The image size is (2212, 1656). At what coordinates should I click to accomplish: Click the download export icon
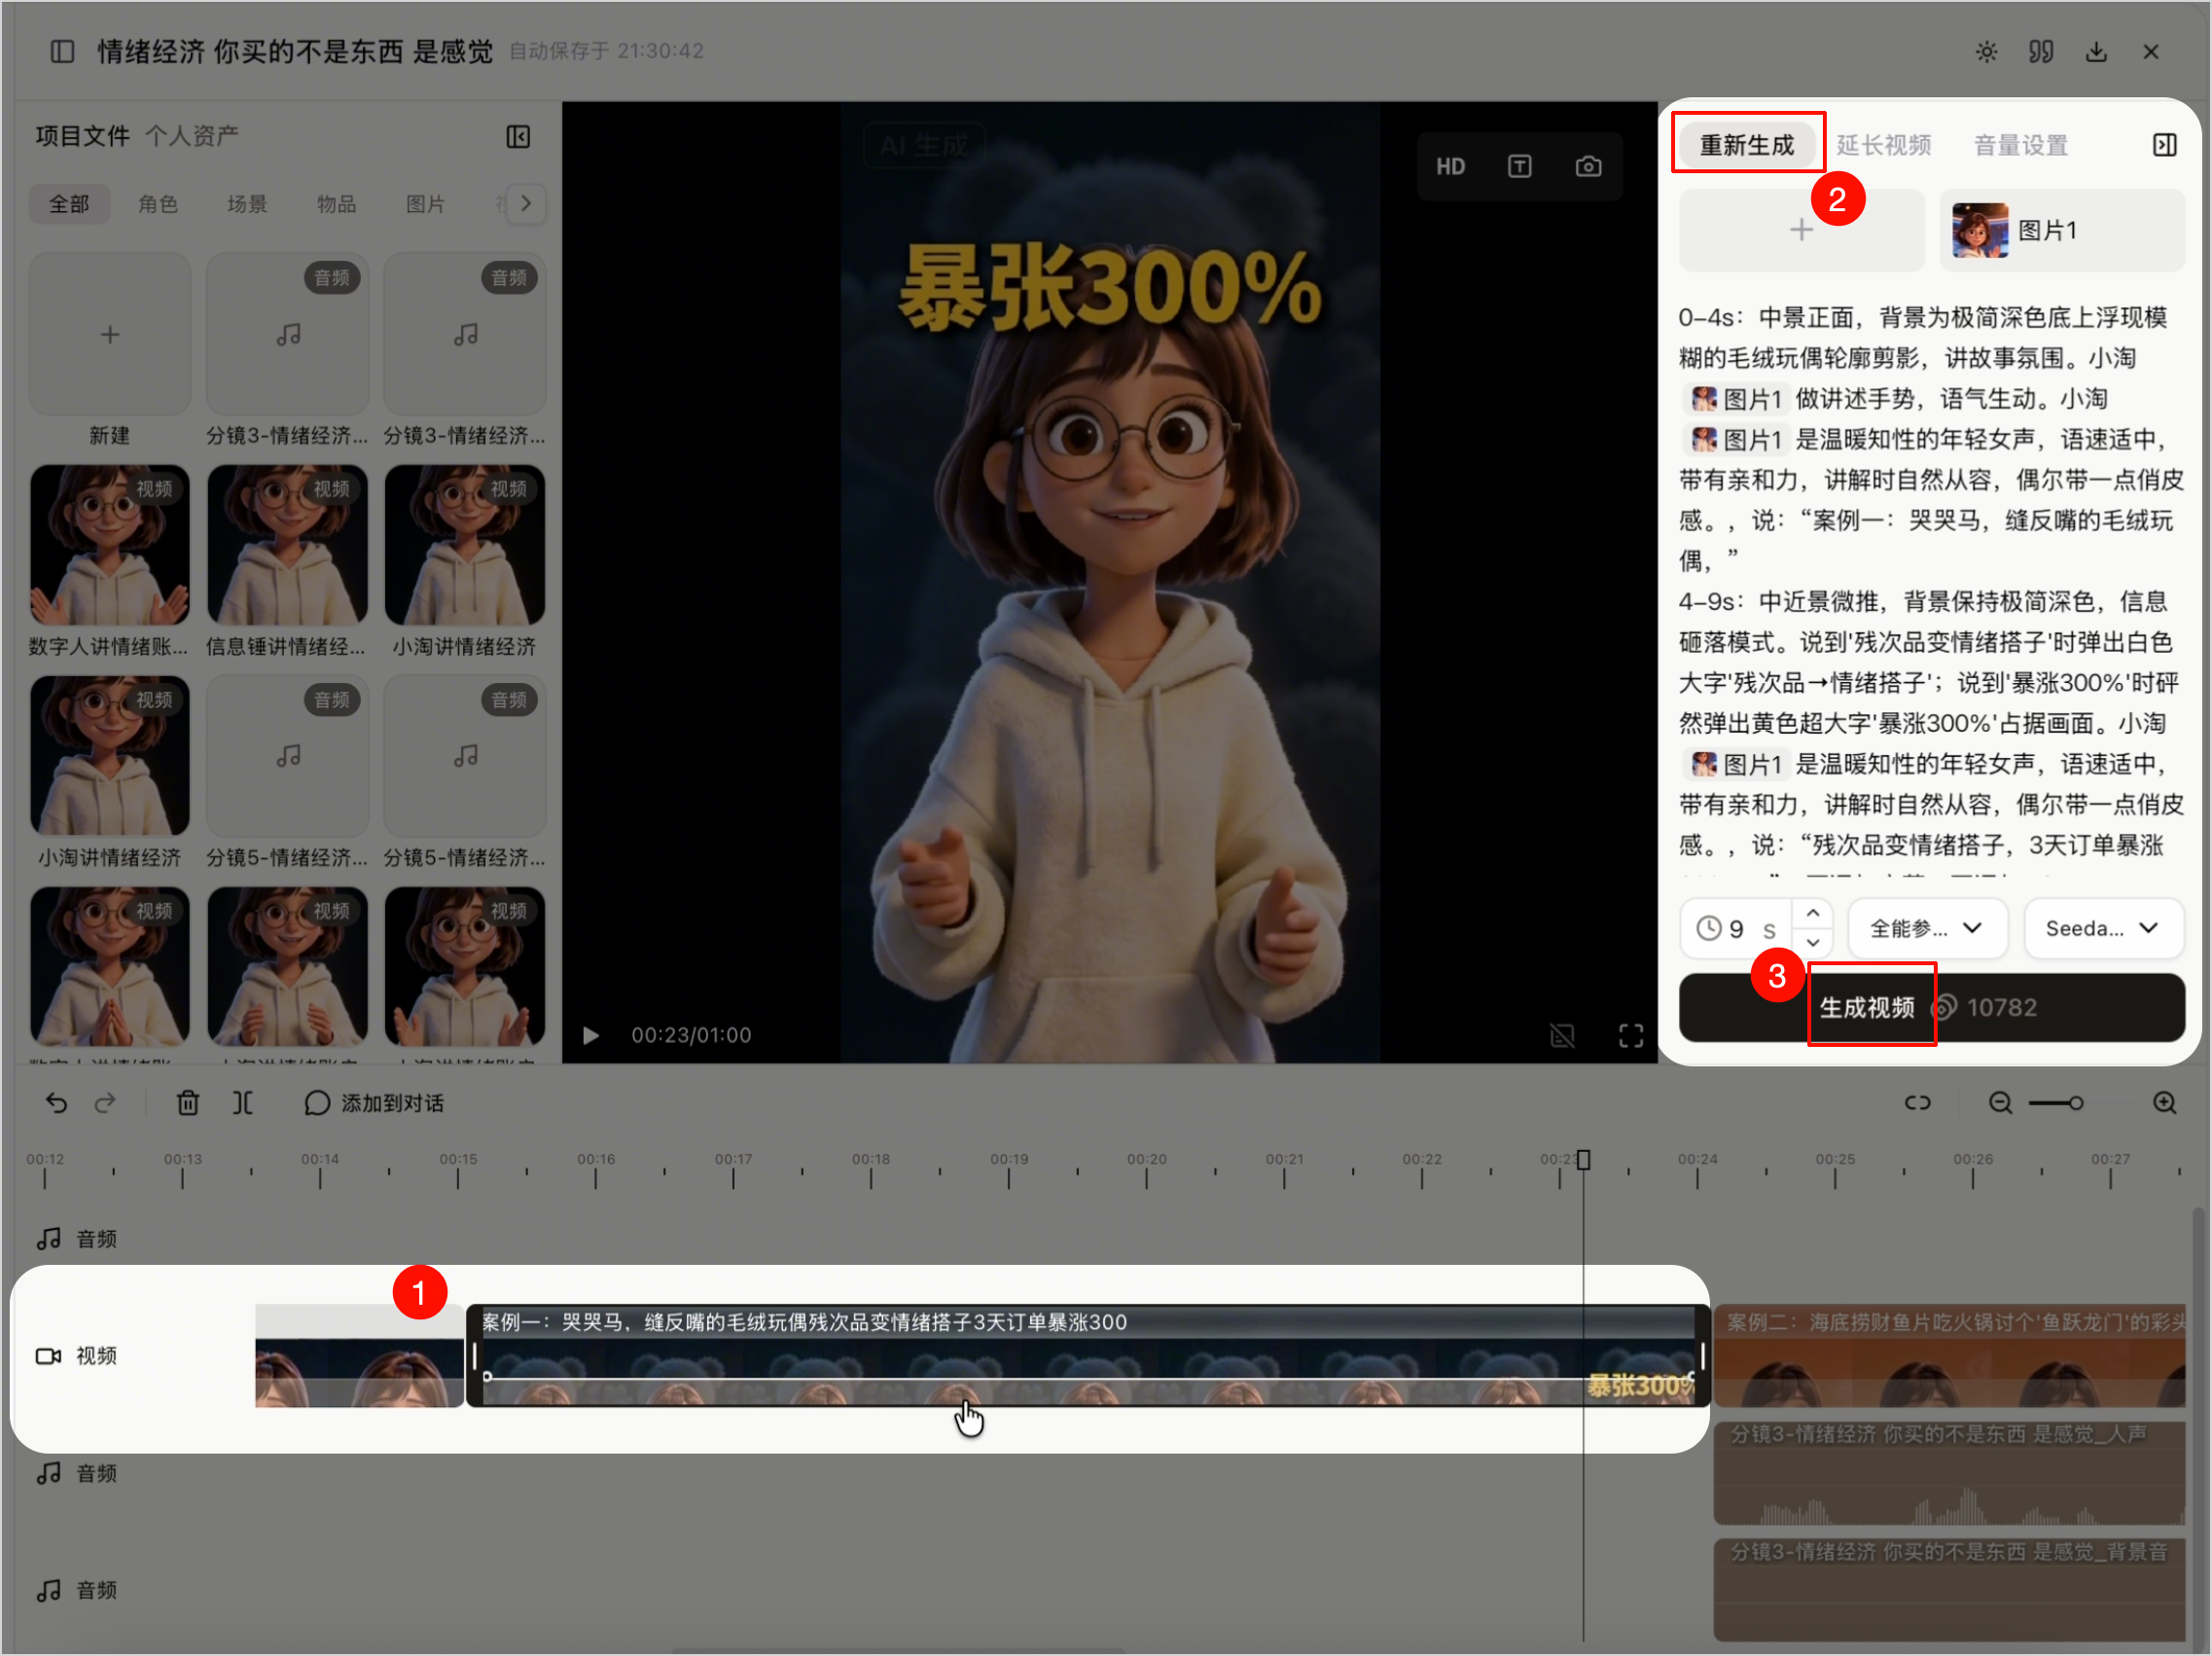click(x=2096, y=52)
